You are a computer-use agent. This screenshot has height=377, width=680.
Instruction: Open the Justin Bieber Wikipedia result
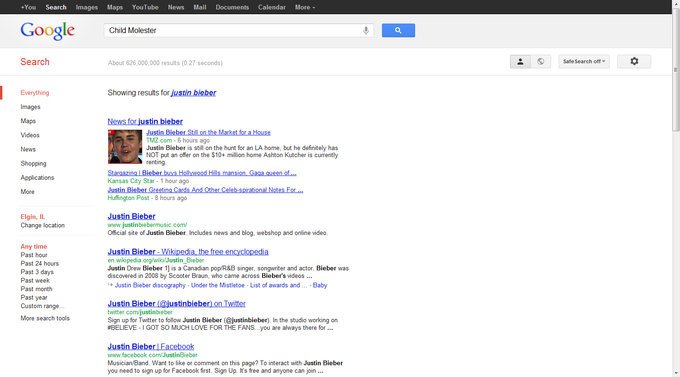point(188,252)
